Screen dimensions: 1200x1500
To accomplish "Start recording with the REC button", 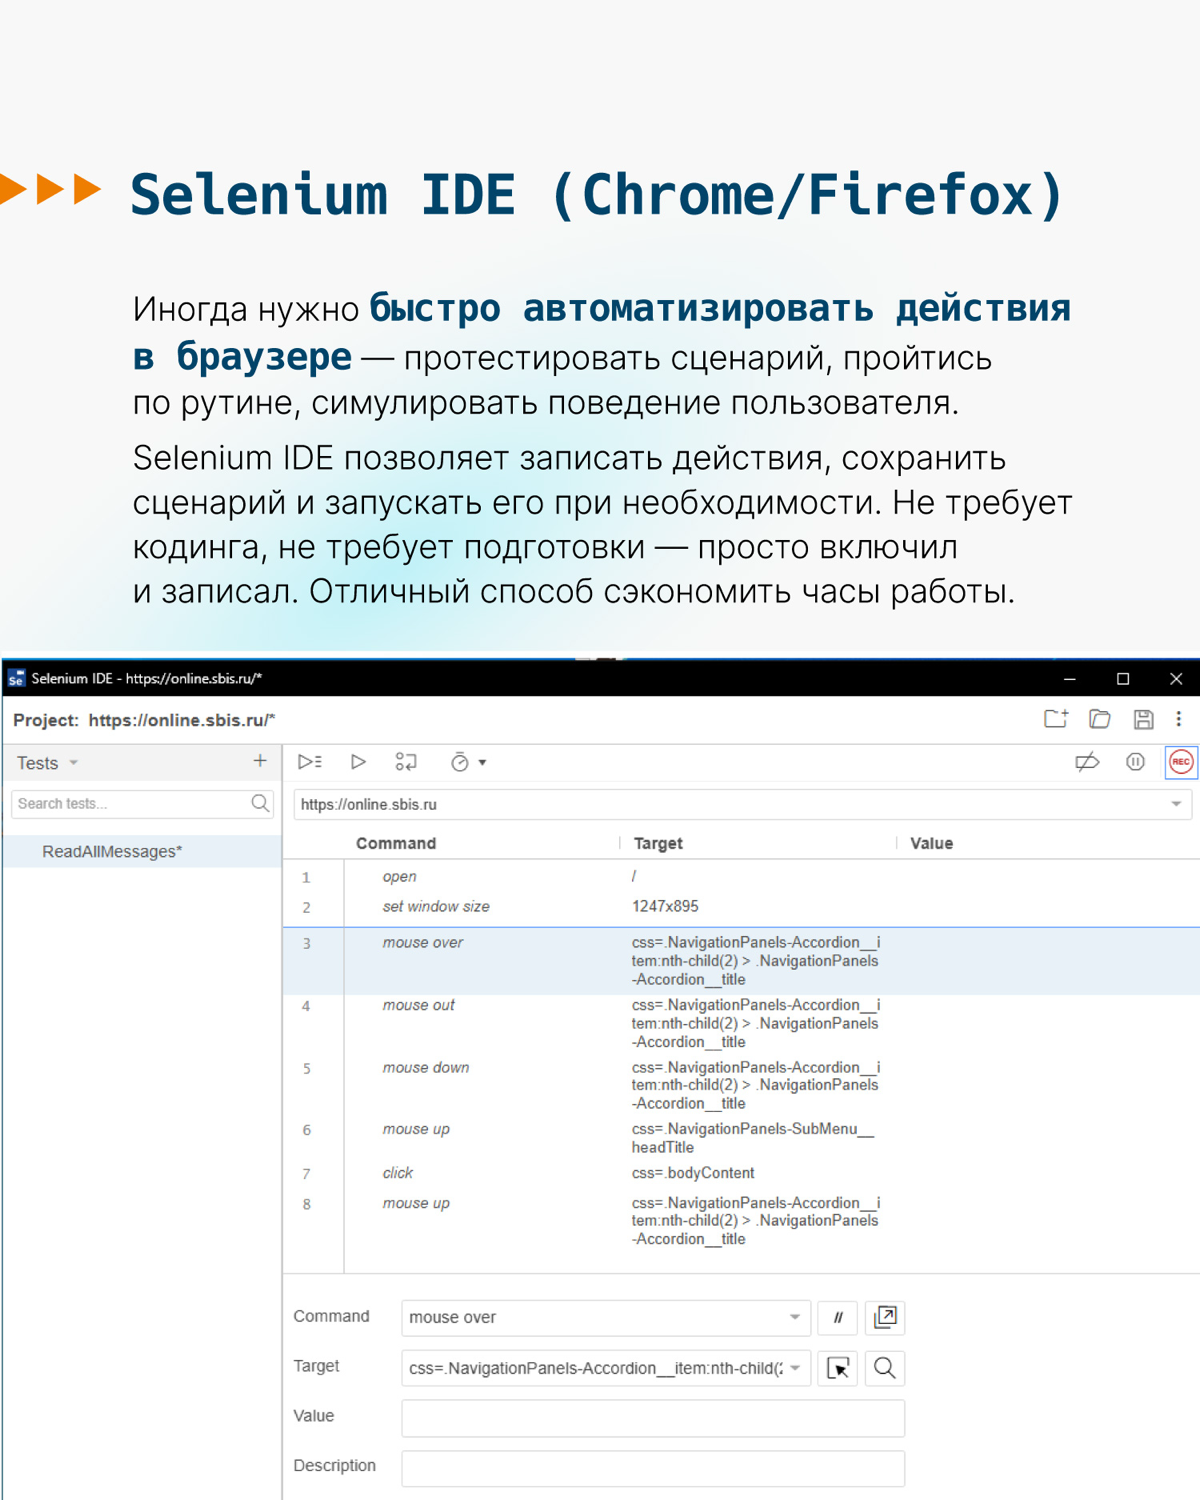I will [x=1180, y=761].
